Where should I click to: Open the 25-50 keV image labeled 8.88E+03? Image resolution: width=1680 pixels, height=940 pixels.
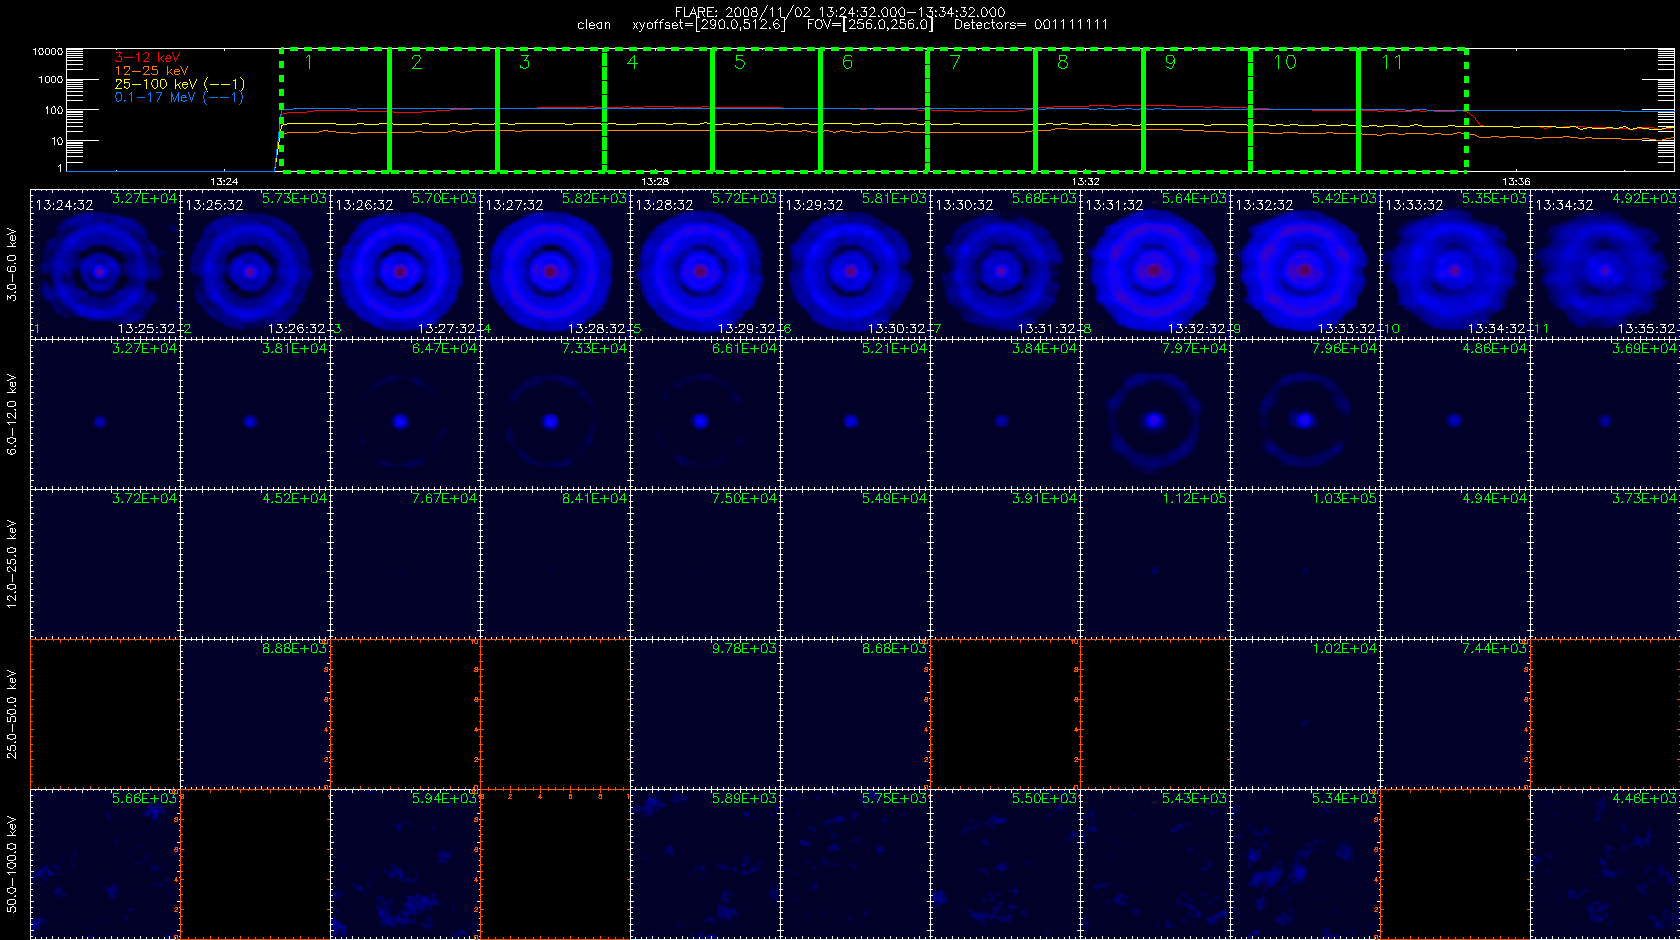pyautogui.click(x=255, y=714)
